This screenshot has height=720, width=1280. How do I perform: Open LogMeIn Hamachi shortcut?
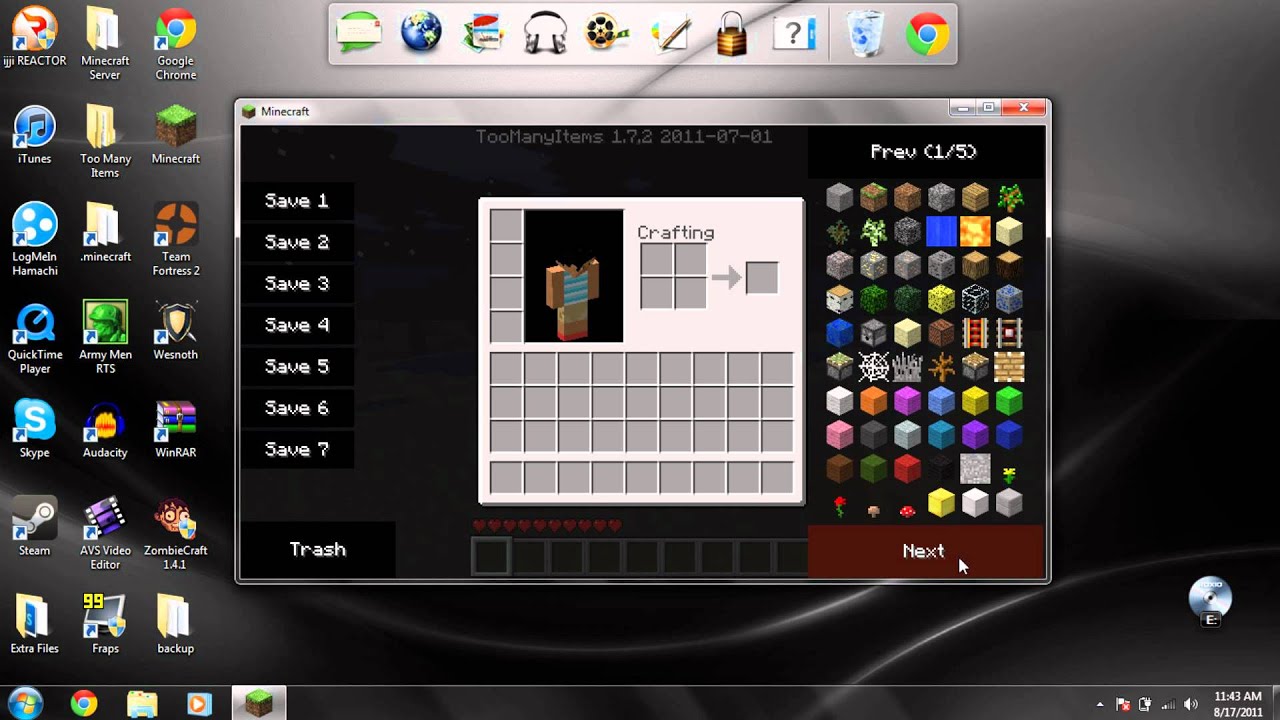34,240
